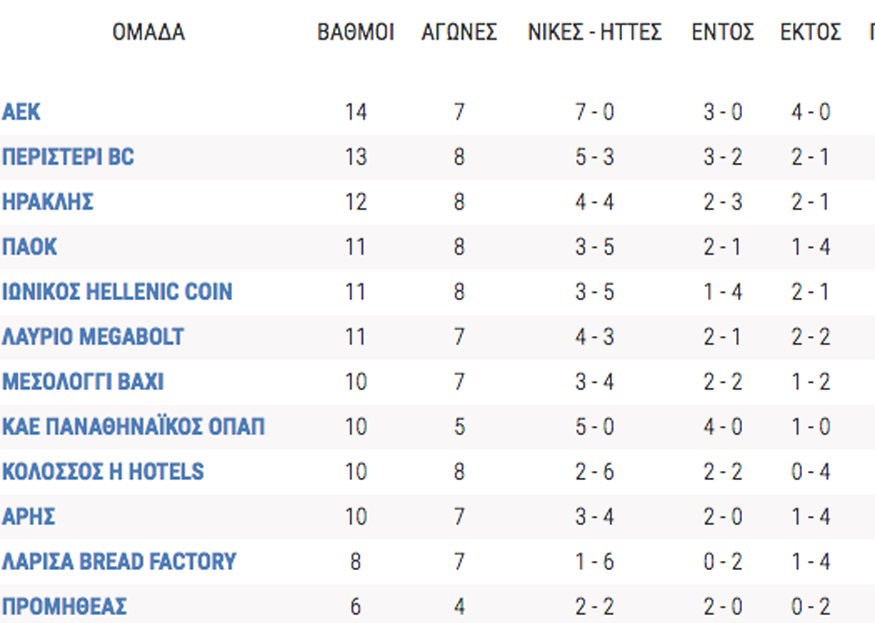Open the ΠΕΡΙΣΤΕΡΙ BC team page
Image resolution: width=875 pixels, height=623 pixels.
pos(68,157)
